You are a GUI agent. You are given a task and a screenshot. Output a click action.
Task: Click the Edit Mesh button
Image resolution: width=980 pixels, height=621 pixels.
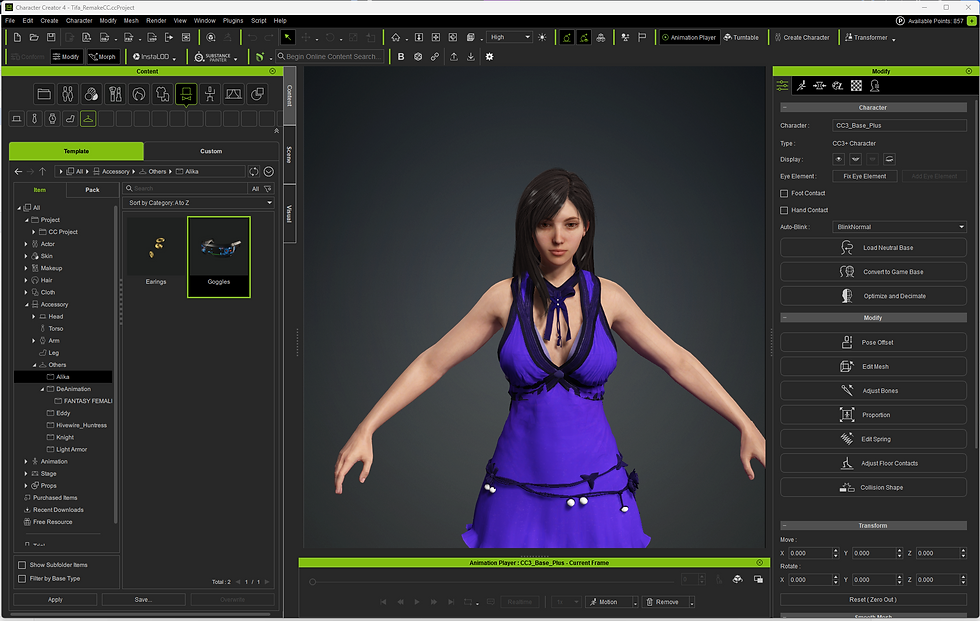pos(873,367)
